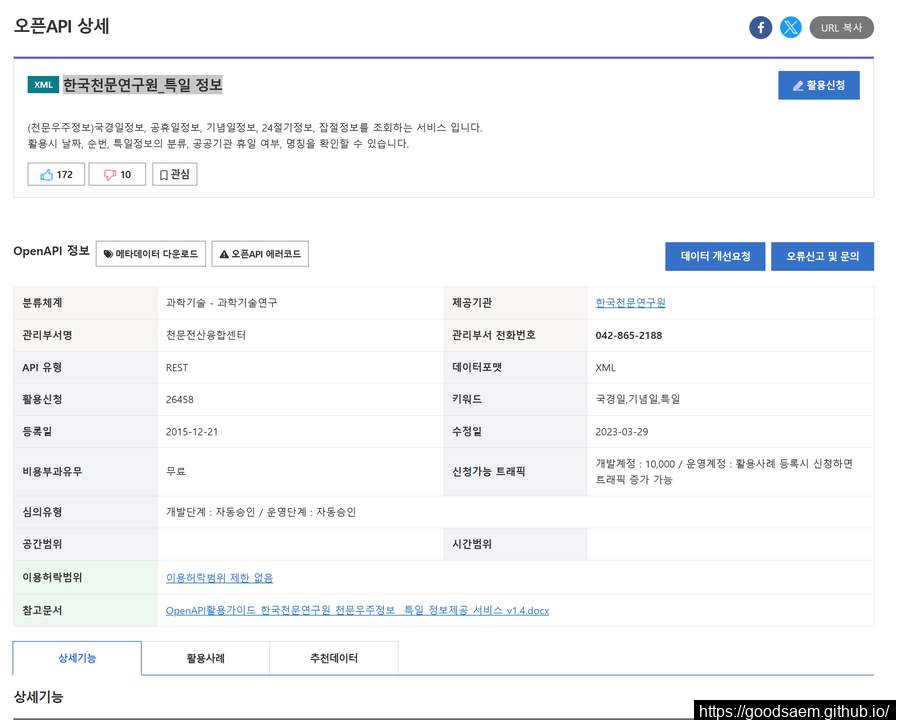Open the 오픈API 에러코드 list
900x727 pixels.
click(x=260, y=254)
